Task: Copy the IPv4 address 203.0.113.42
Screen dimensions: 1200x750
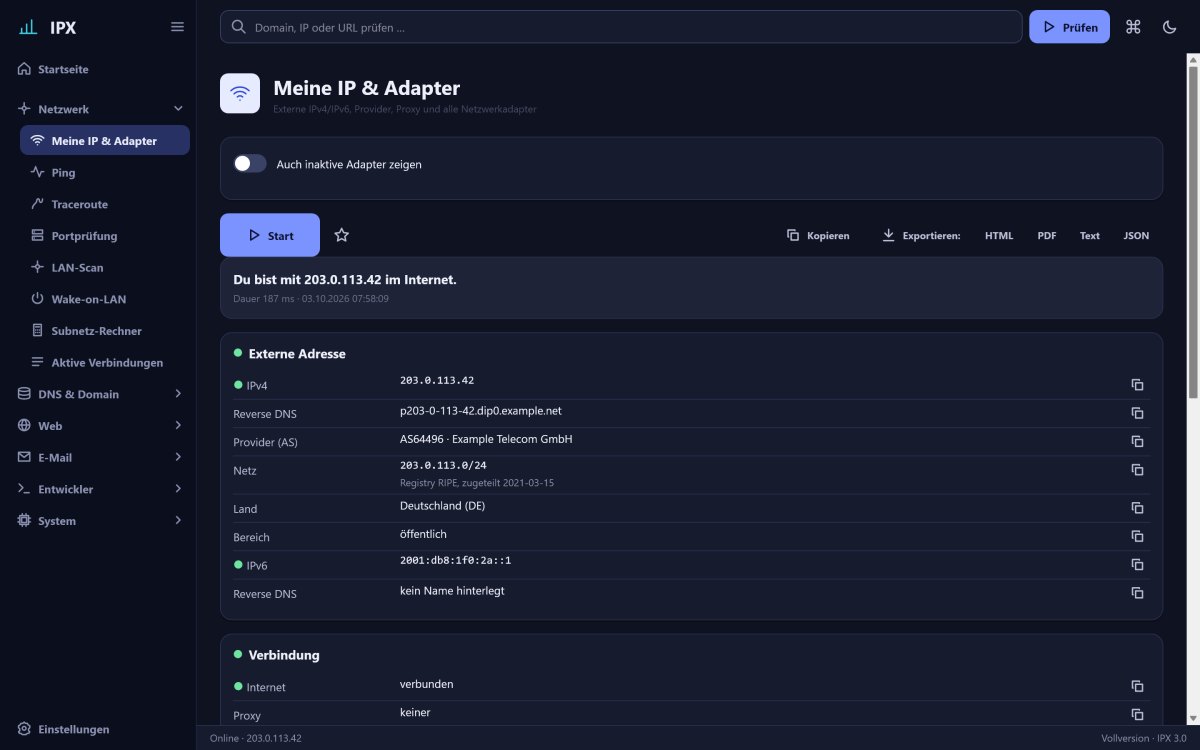Action: point(1137,385)
